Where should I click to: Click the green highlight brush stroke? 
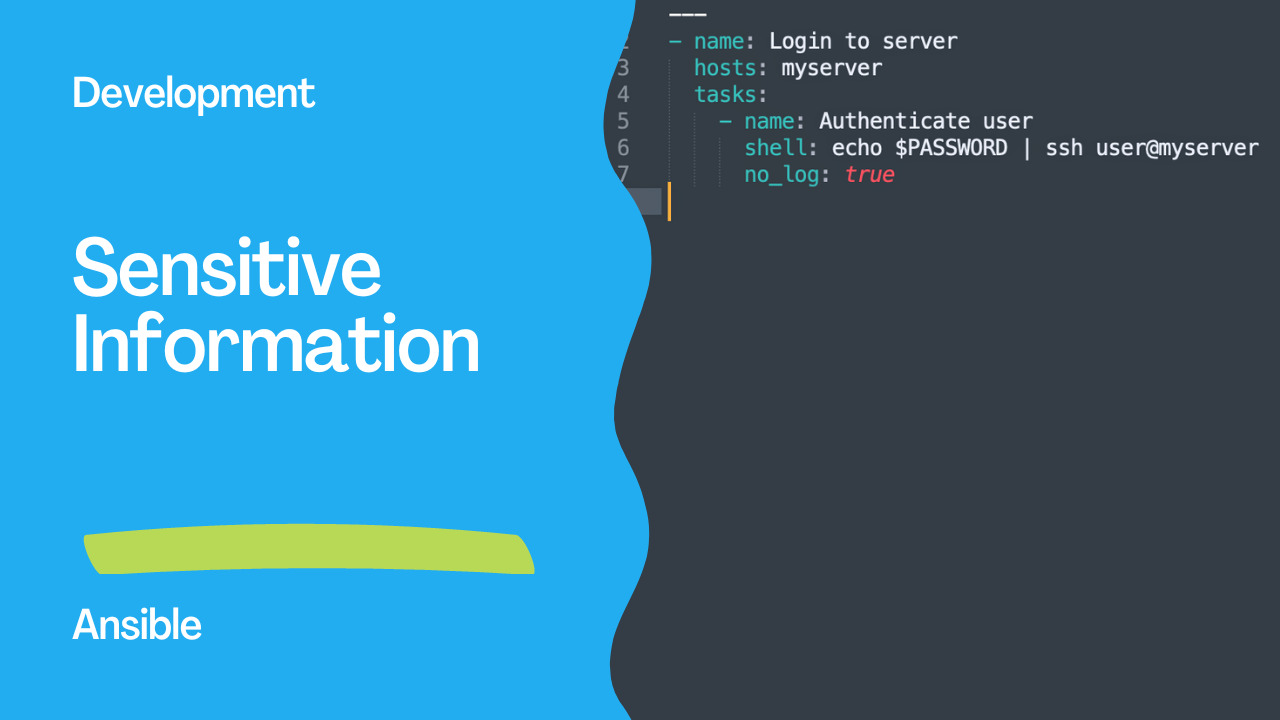310,550
